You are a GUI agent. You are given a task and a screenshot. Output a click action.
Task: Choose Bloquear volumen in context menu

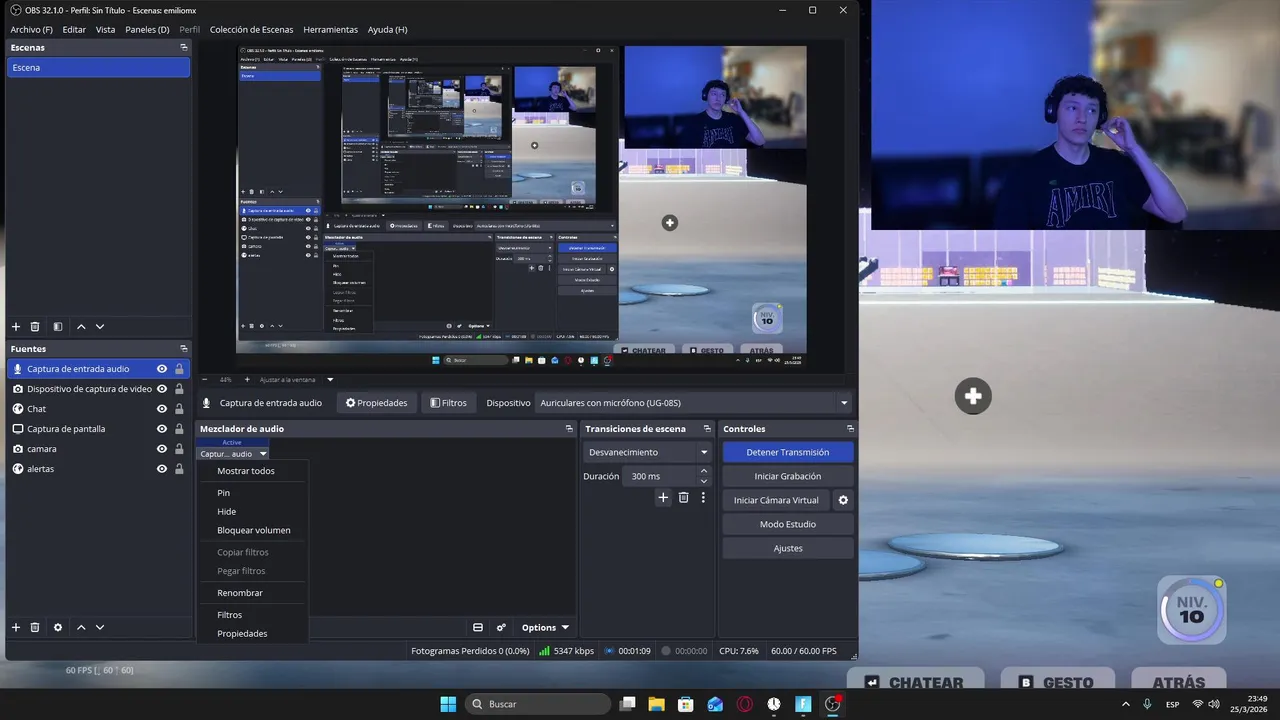253,530
